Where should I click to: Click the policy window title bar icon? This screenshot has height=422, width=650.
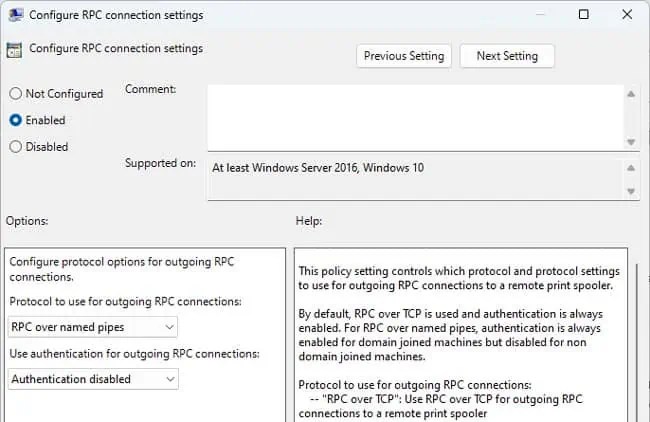click(x=16, y=15)
